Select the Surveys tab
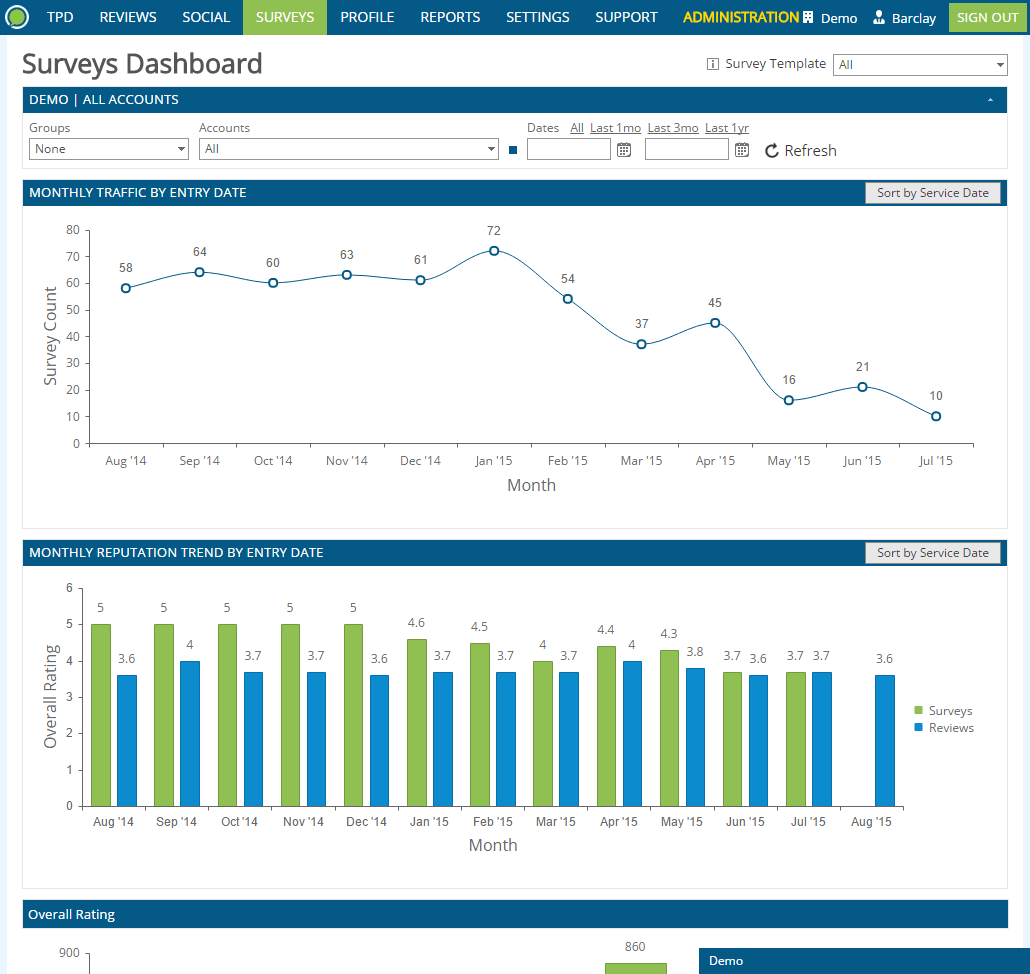Image resolution: width=1030 pixels, height=974 pixels. (x=285, y=17)
